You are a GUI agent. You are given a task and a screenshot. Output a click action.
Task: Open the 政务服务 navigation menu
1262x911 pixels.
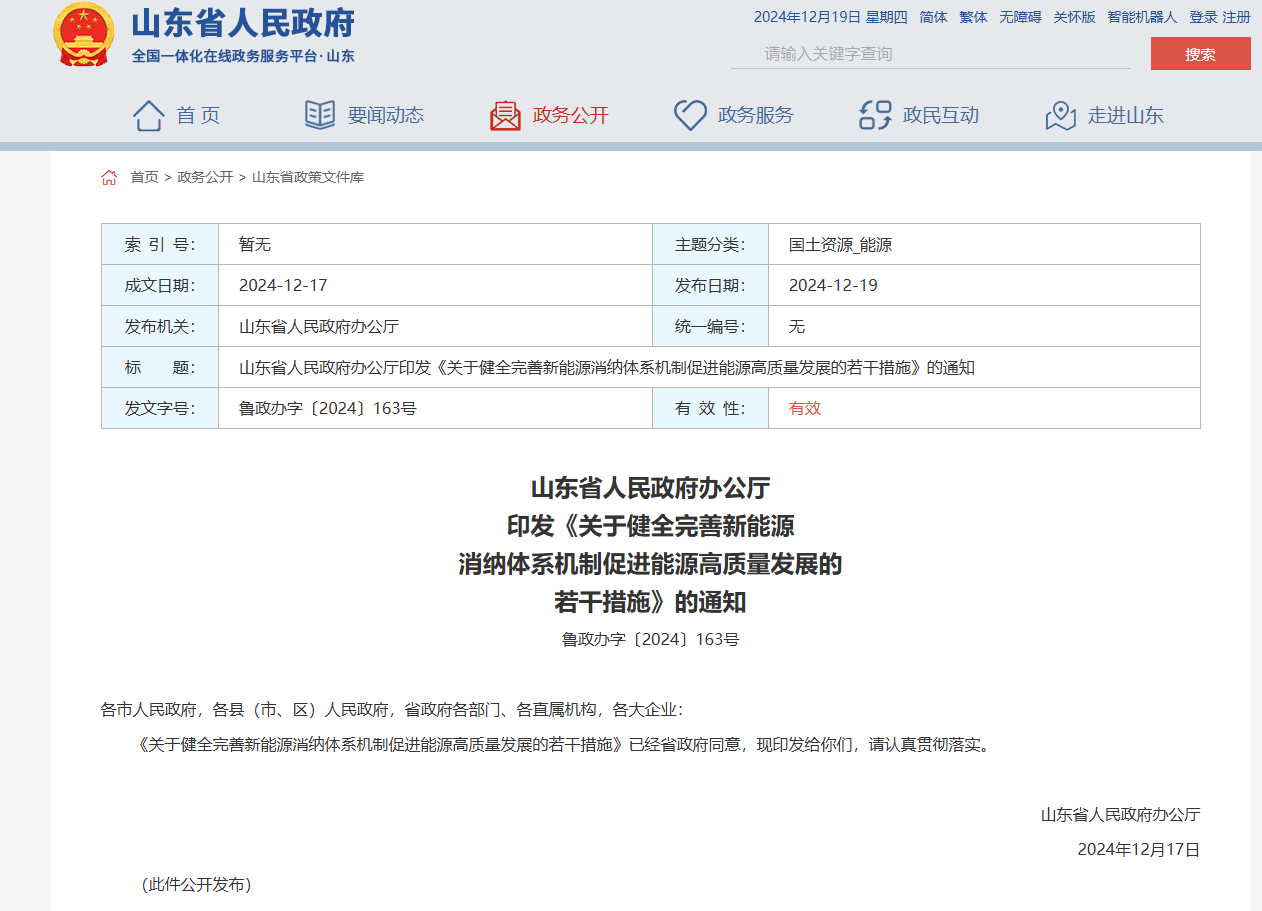[x=755, y=115]
